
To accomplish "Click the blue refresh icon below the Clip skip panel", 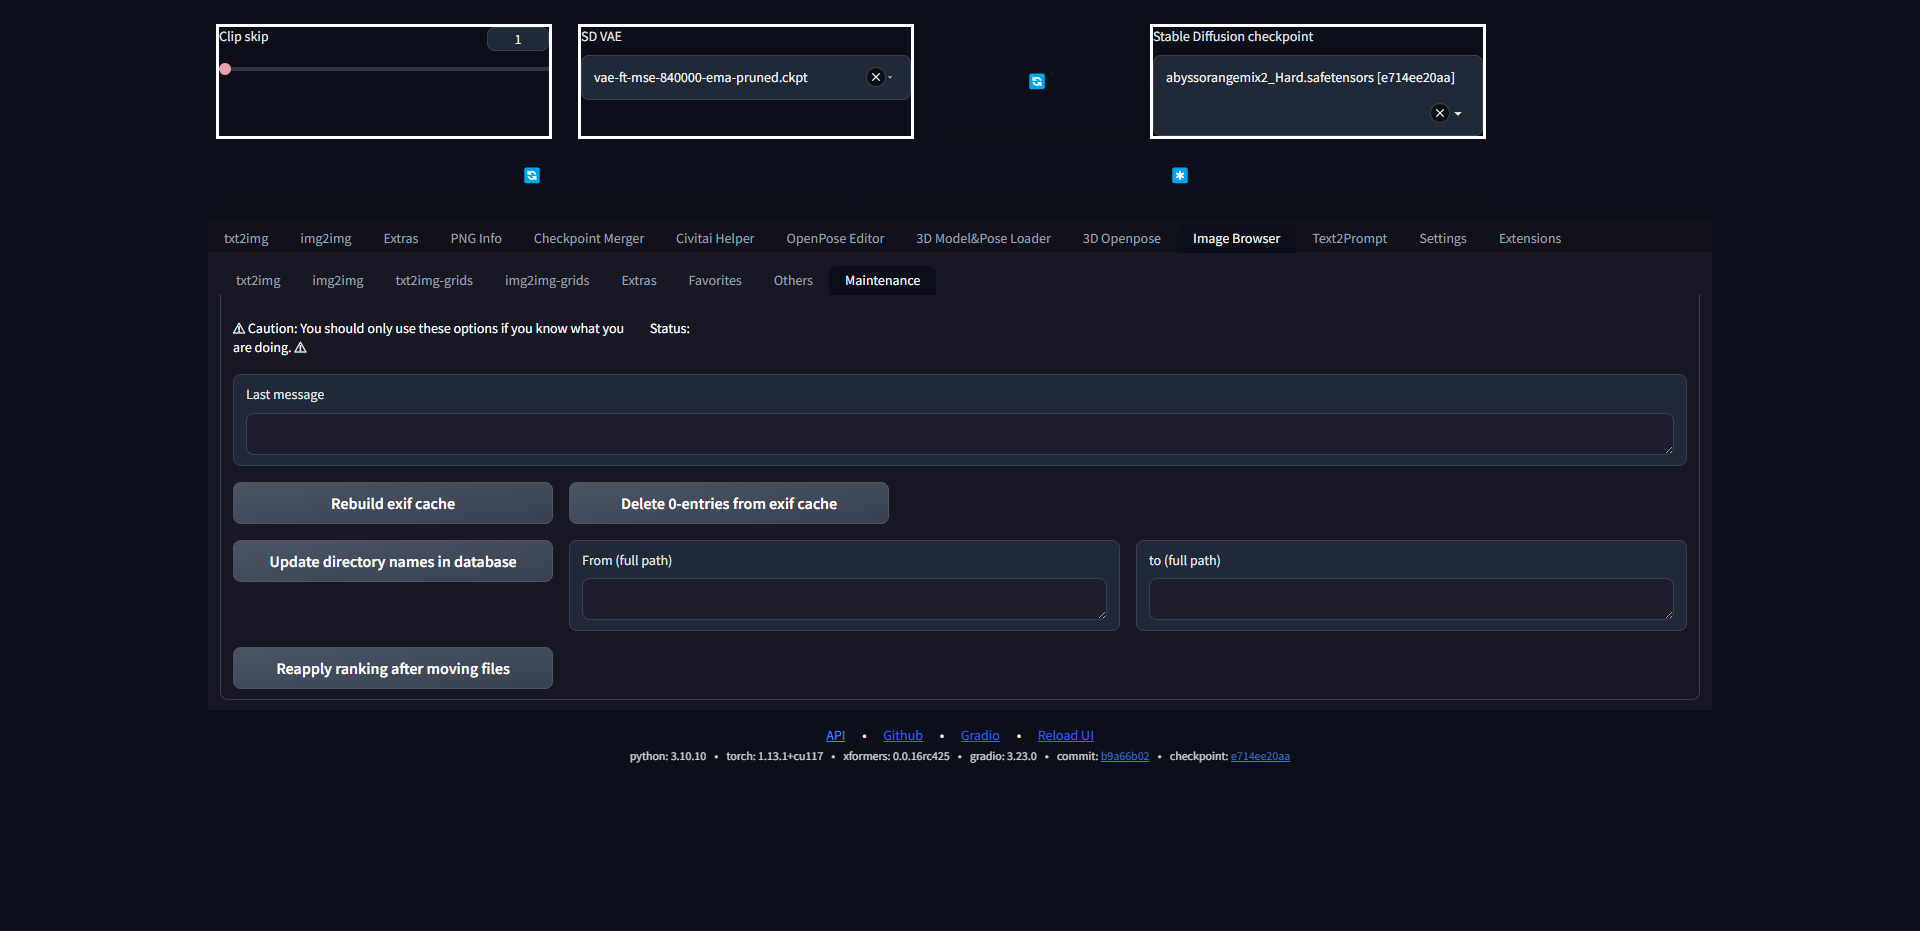I will [531, 175].
